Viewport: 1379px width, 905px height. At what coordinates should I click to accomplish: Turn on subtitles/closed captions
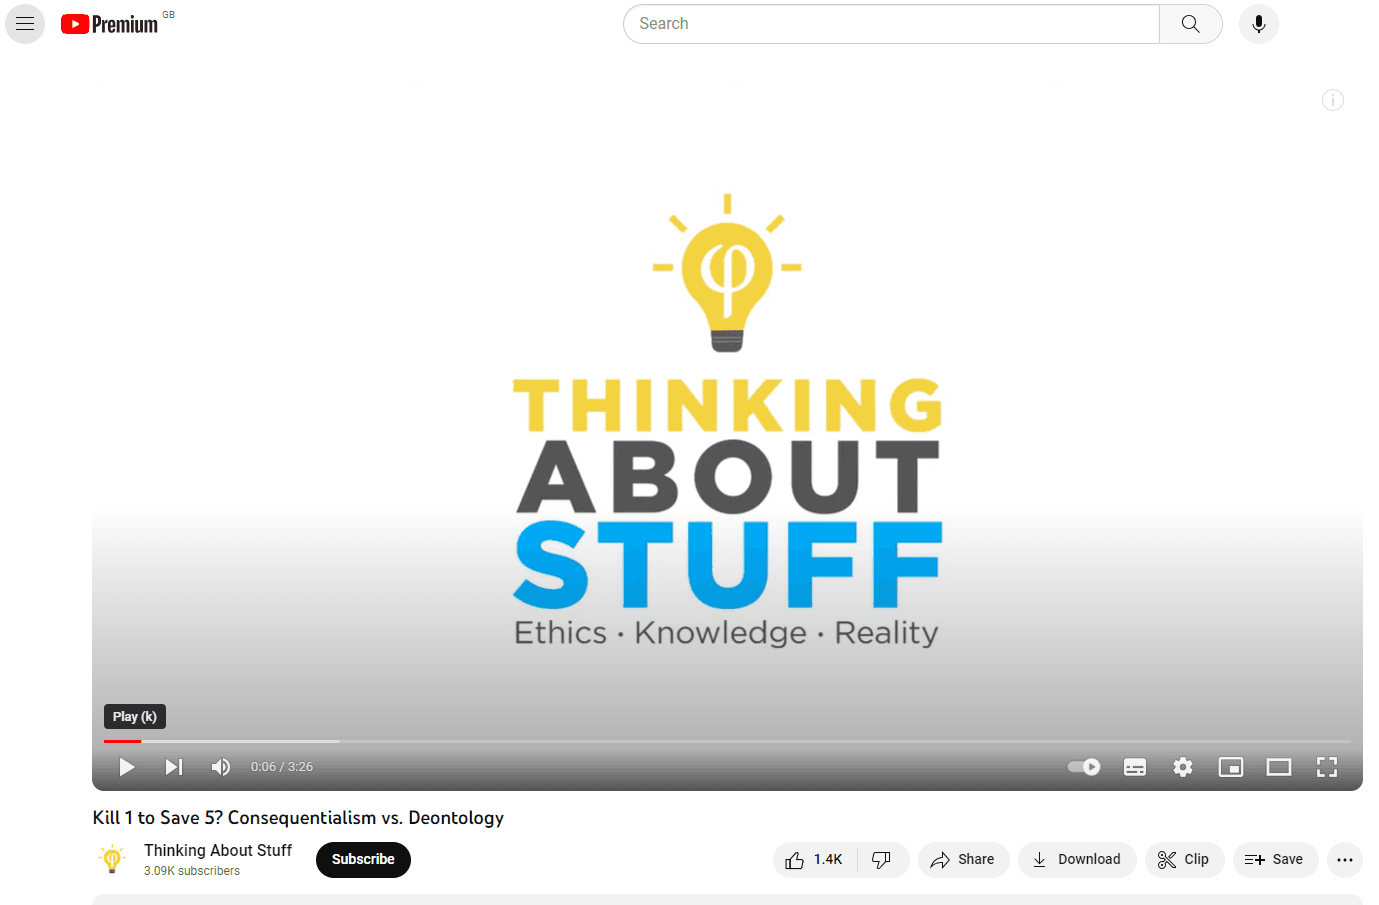pyautogui.click(x=1135, y=767)
